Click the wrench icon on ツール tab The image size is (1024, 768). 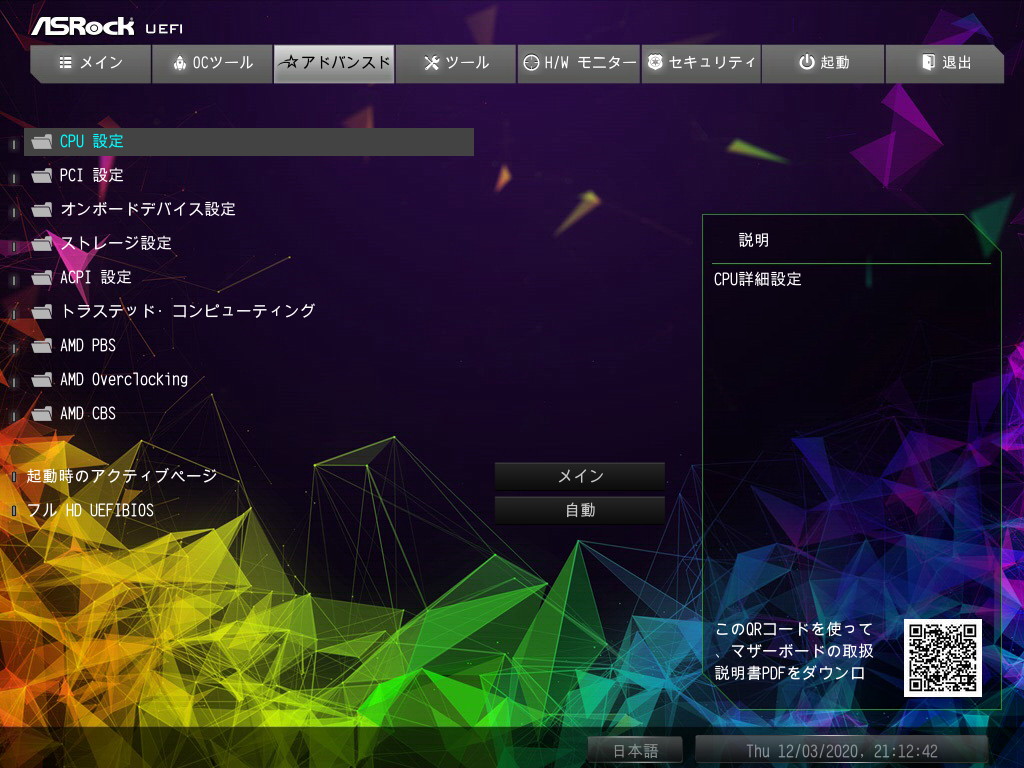pos(432,63)
